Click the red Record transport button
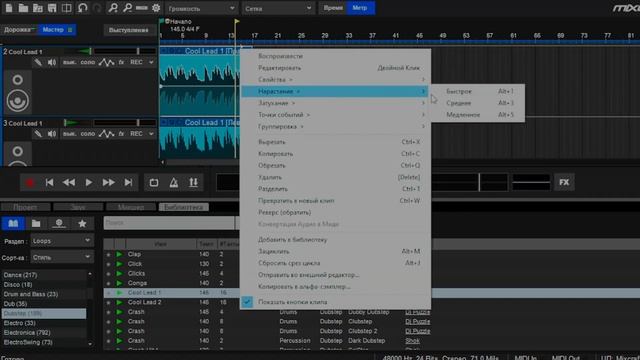640x360 pixels. (x=30, y=182)
